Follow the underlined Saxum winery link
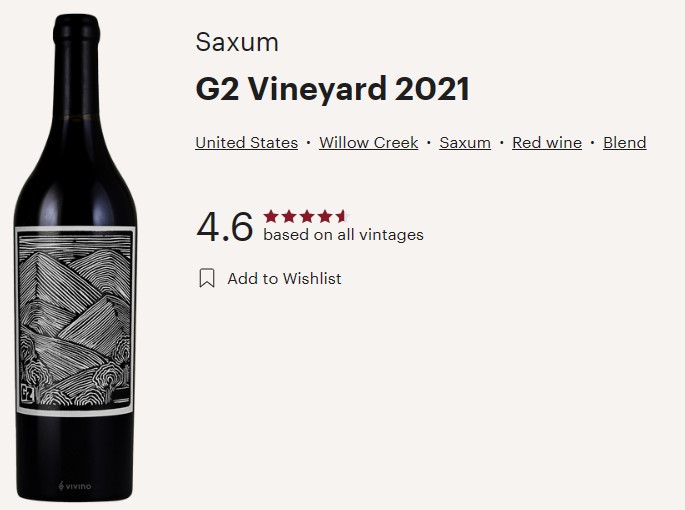Image resolution: width=685 pixels, height=510 pixels. coord(465,142)
